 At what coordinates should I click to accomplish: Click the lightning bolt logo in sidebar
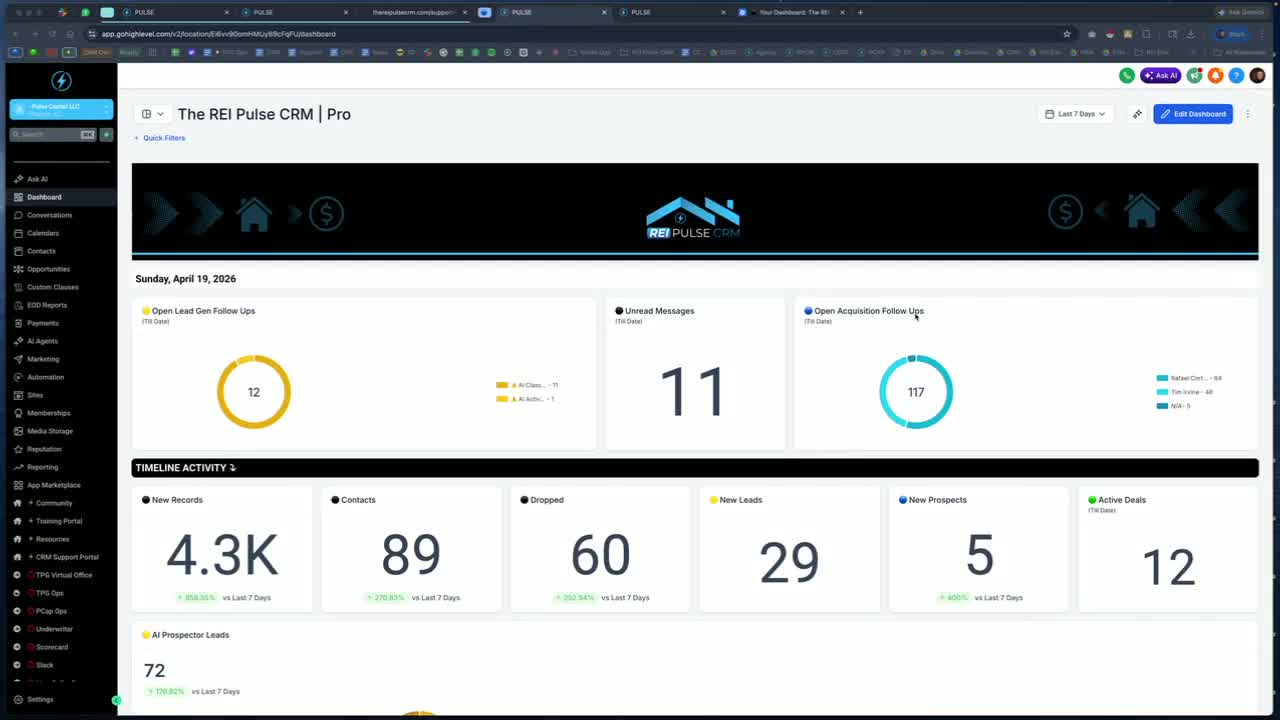pyautogui.click(x=61, y=81)
